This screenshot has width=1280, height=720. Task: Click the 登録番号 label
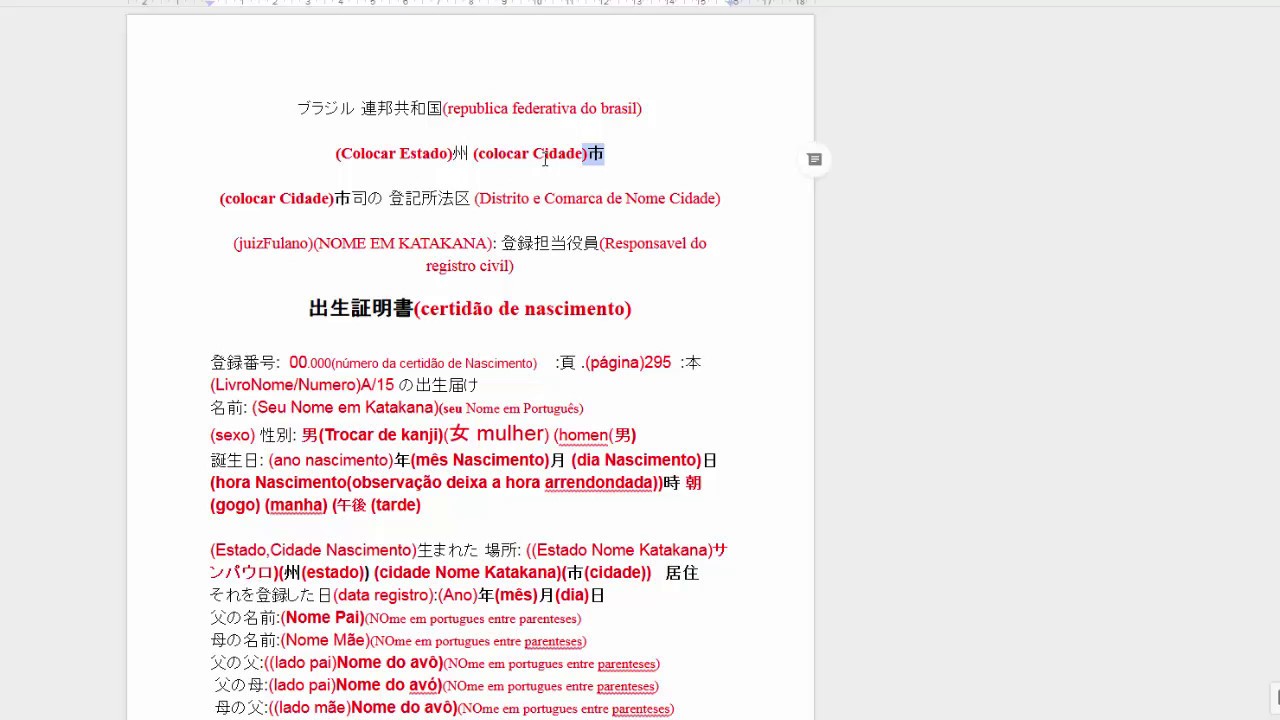[242, 363]
